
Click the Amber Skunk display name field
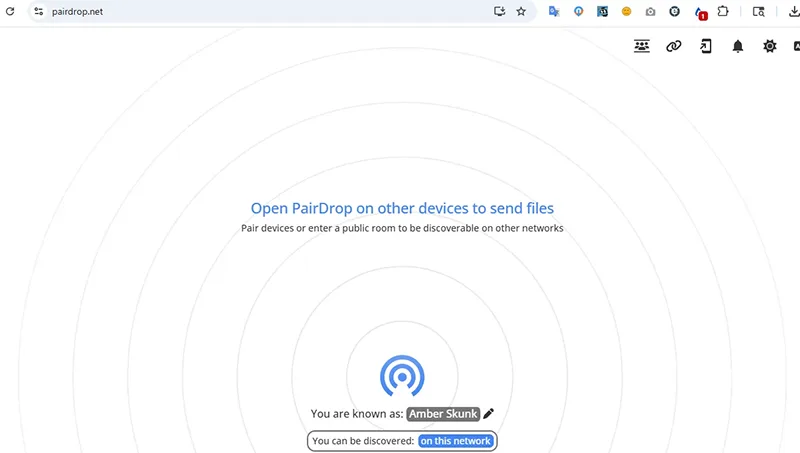pos(443,414)
